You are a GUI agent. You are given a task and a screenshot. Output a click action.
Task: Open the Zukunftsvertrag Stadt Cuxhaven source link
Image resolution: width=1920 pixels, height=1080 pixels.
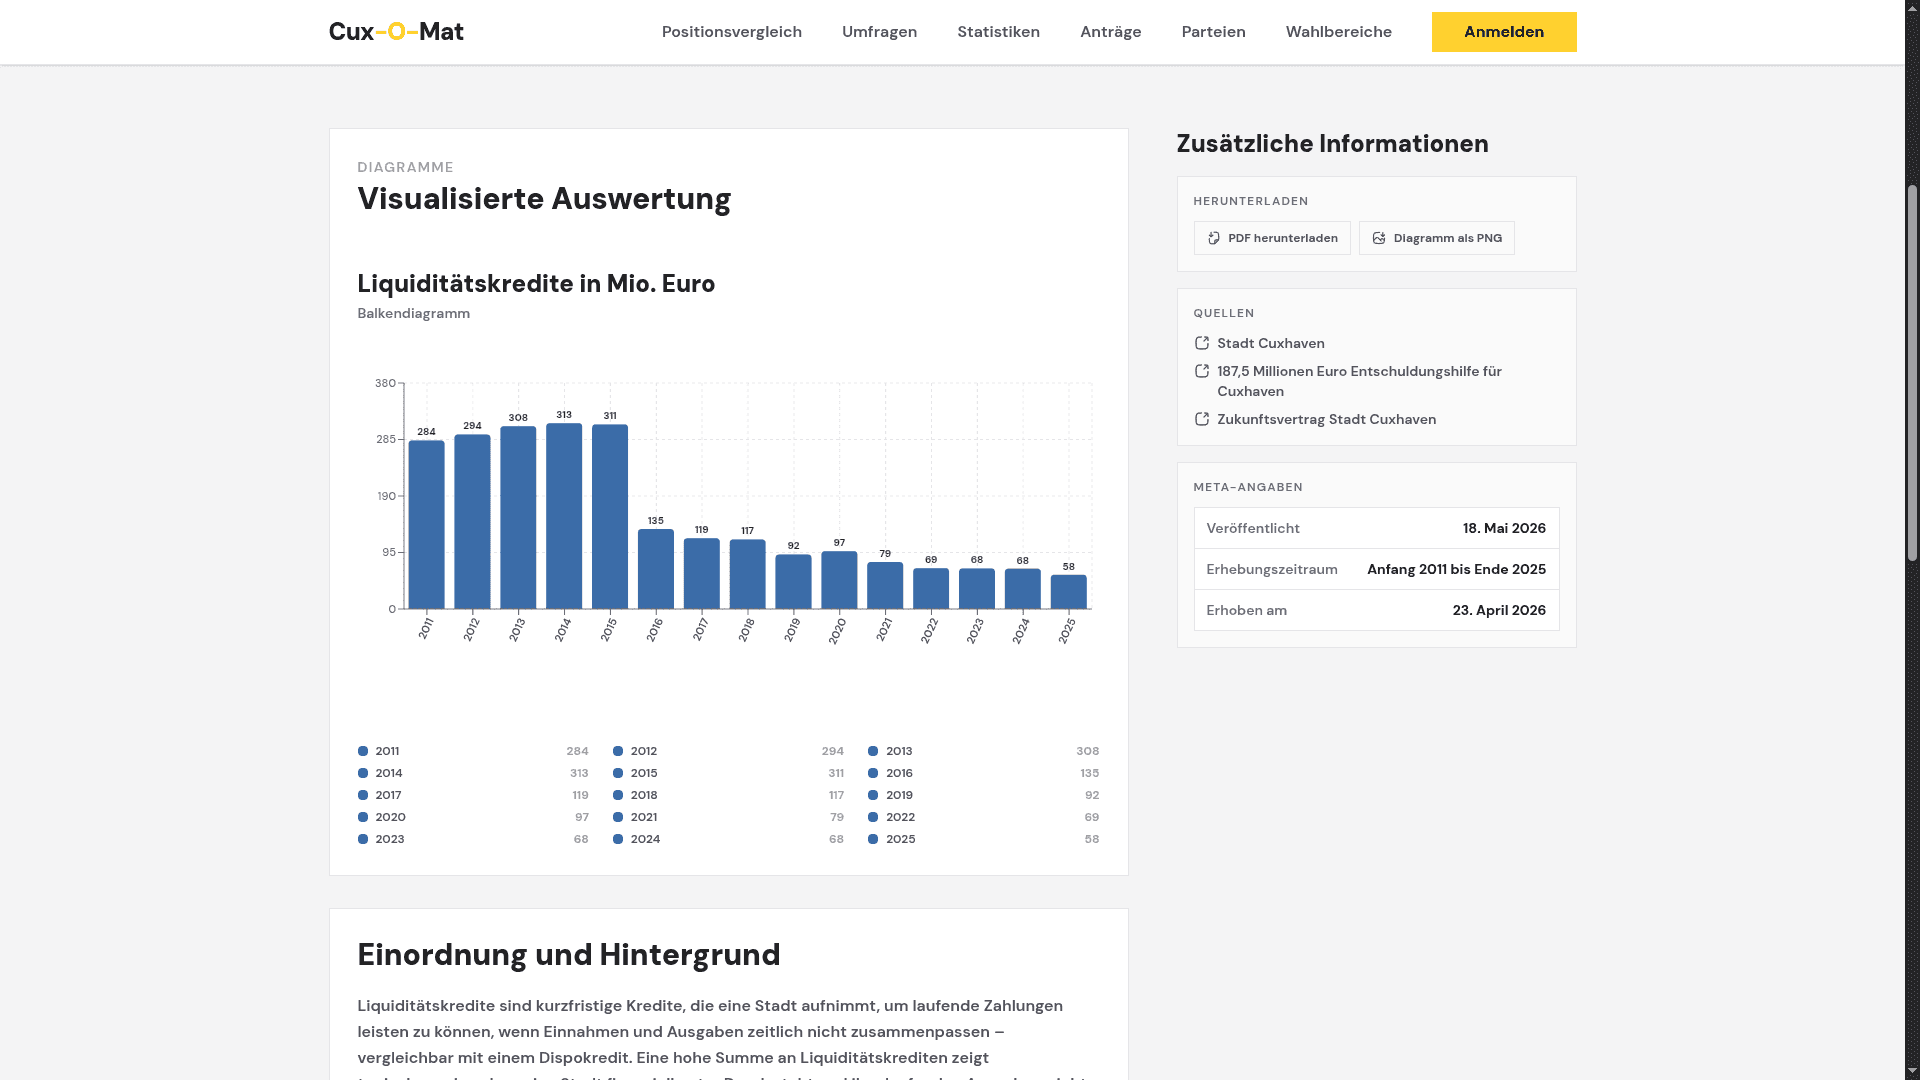coord(1326,419)
